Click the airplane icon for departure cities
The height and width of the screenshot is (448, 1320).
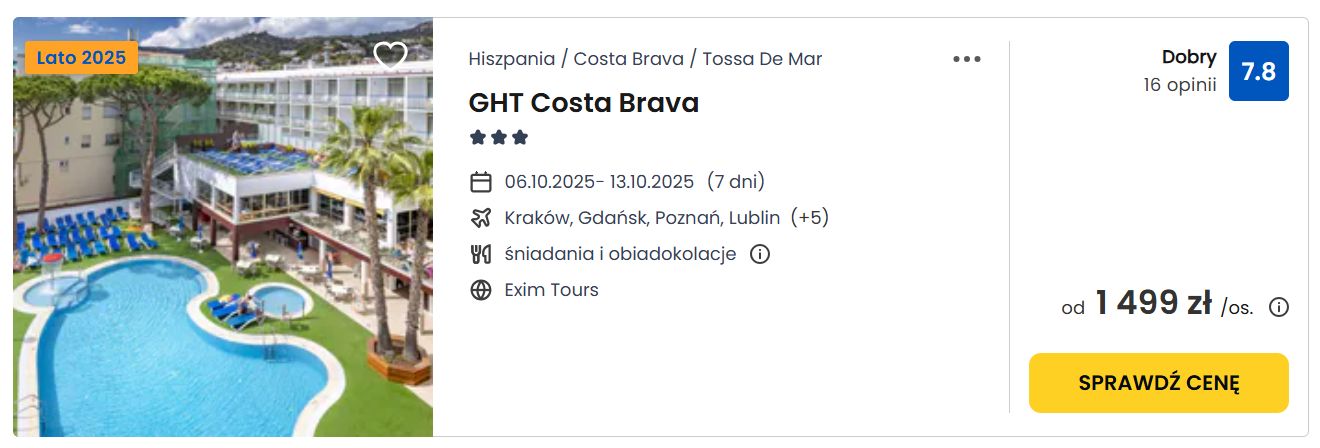coord(481,218)
